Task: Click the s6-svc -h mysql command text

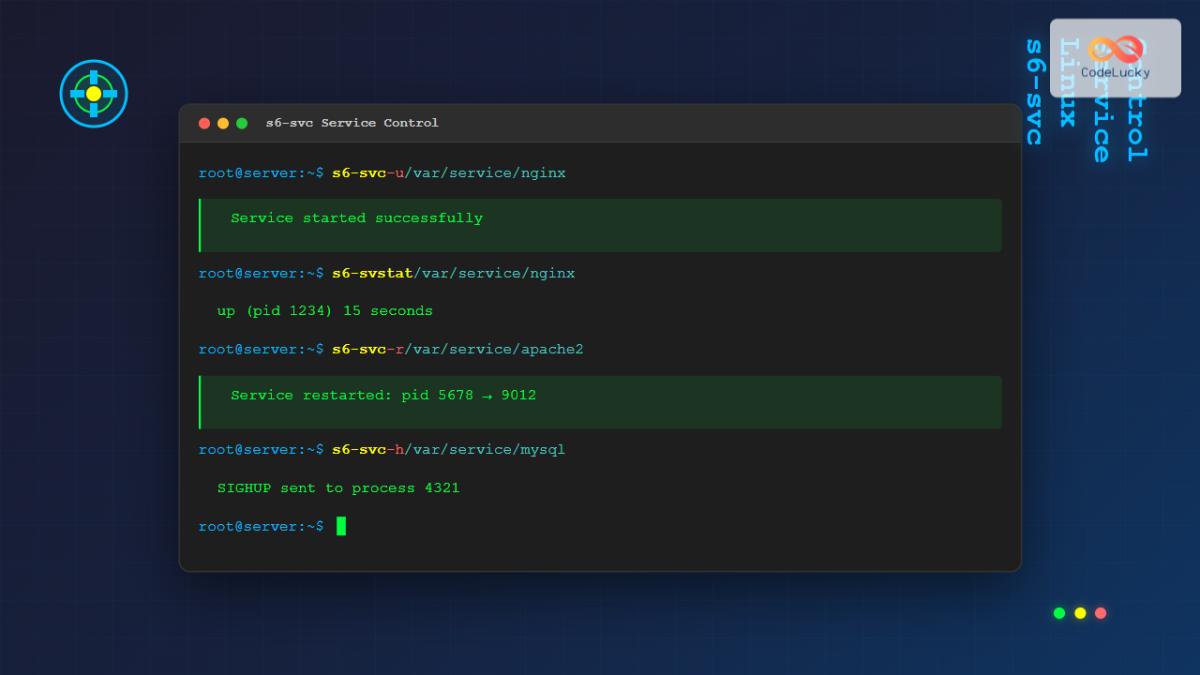Action: click(x=383, y=449)
